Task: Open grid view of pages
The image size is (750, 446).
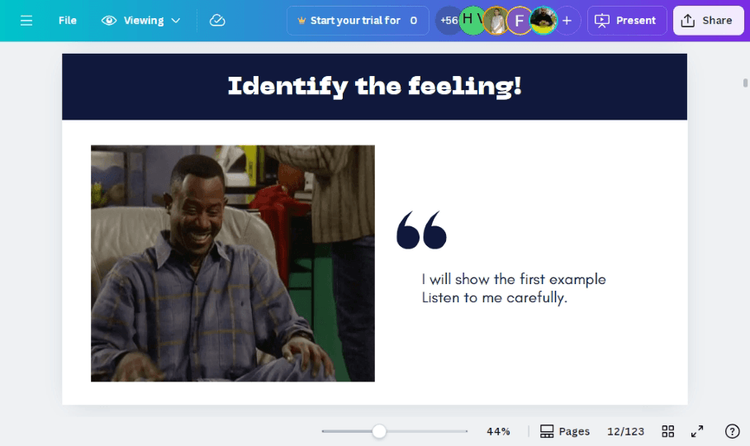Action: 668,431
